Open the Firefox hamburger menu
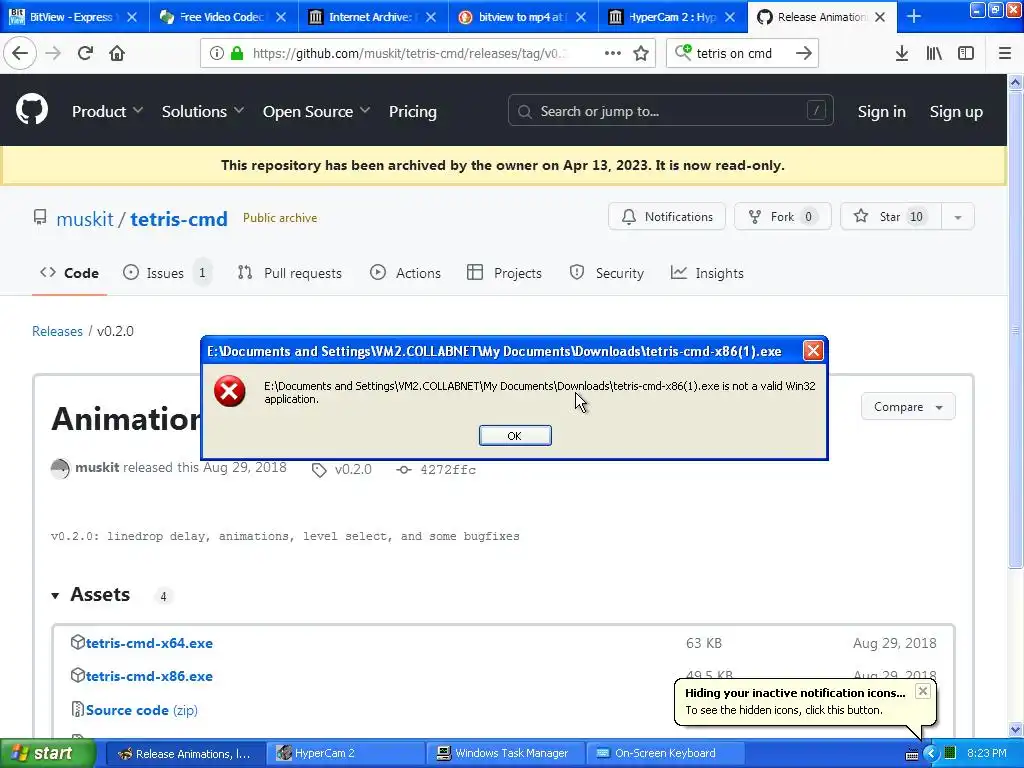The image size is (1024, 768). coord(1005,54)
